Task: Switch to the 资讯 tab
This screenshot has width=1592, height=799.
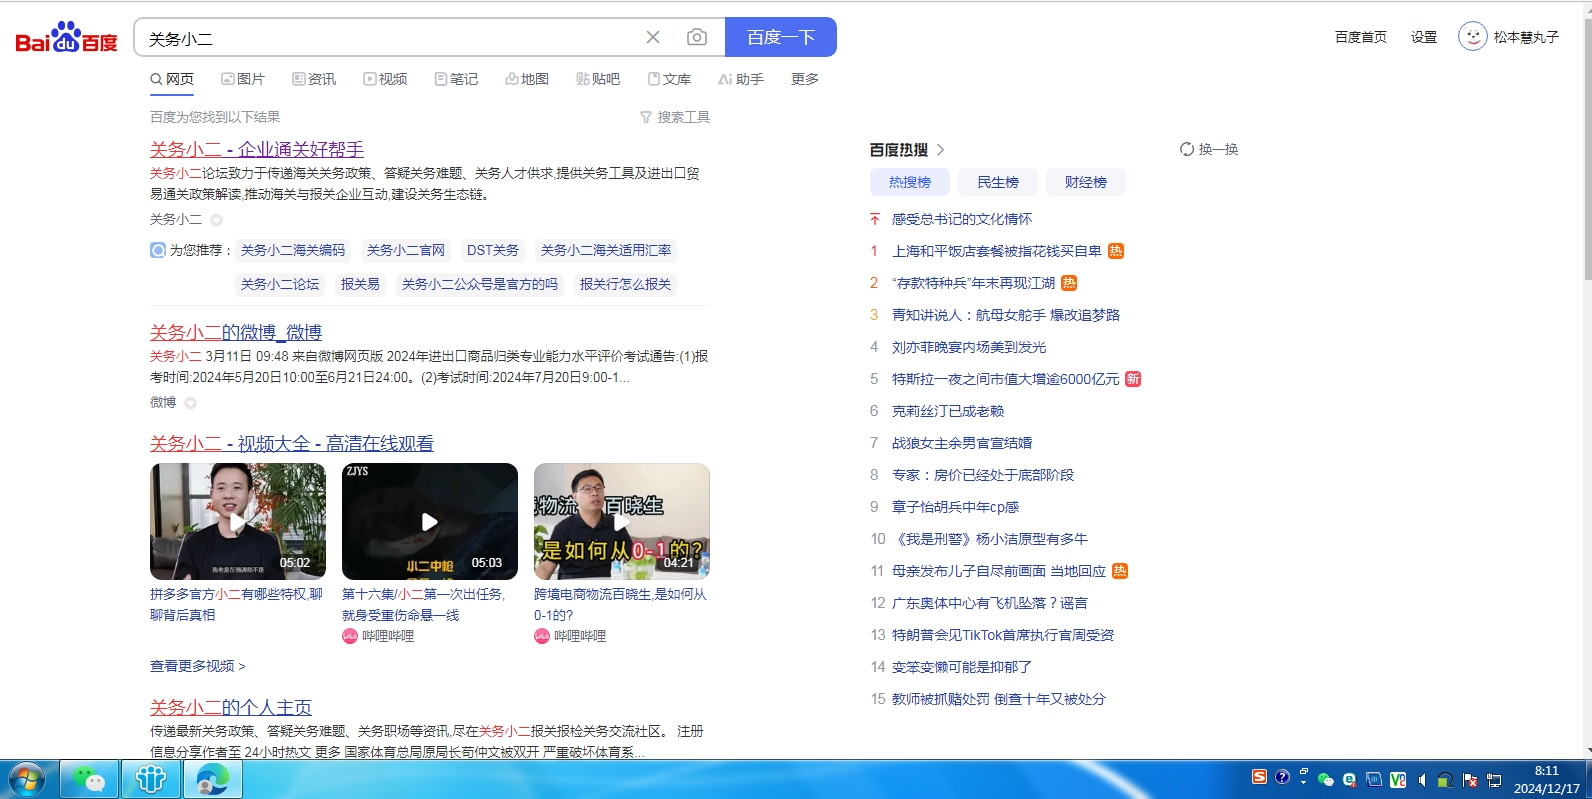Action: (314, 79)
